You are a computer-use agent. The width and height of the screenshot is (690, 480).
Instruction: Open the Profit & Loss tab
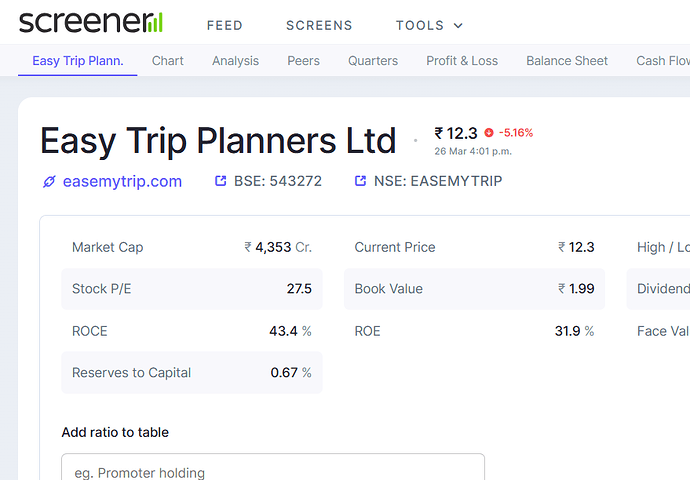pyautogui.click(x=462, y=61)
